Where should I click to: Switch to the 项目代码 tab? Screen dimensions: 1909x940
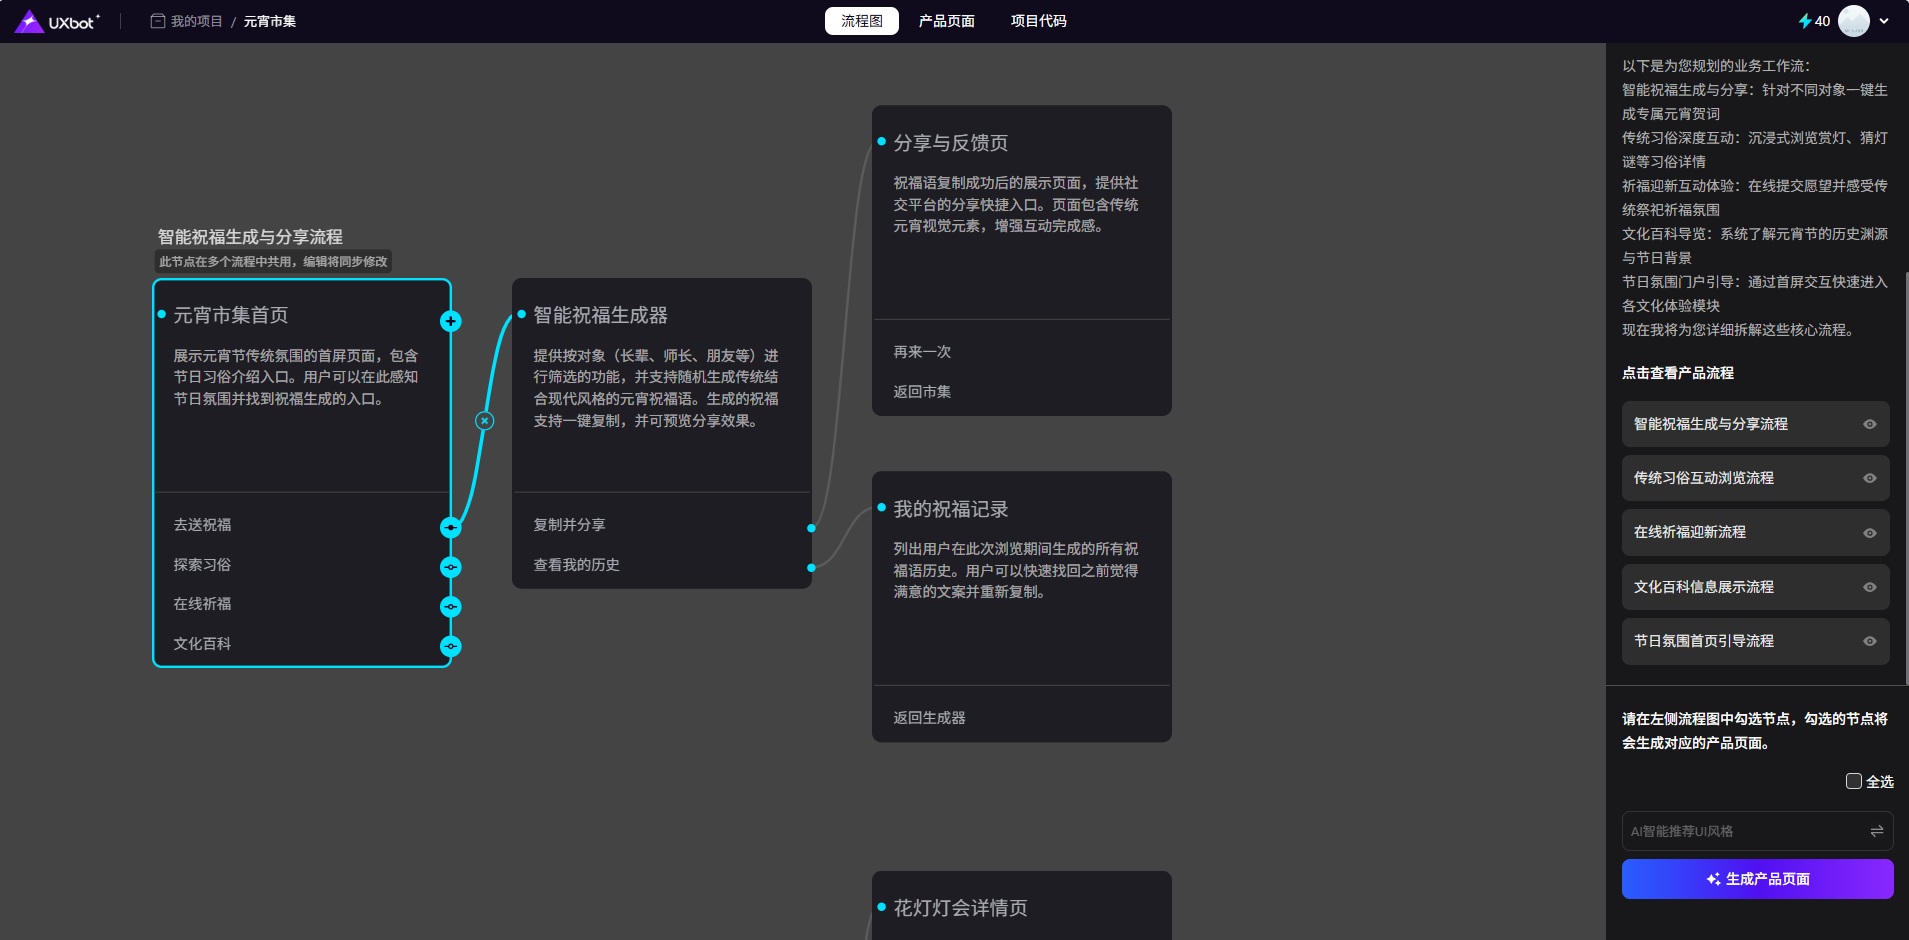click(1038, 21)
